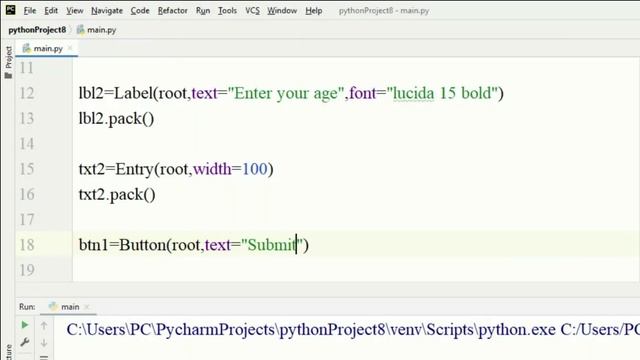The width and height of the screenshot is (640, 360).
Task: Click the font keyword argument on line 12
Action: point(362,93)
